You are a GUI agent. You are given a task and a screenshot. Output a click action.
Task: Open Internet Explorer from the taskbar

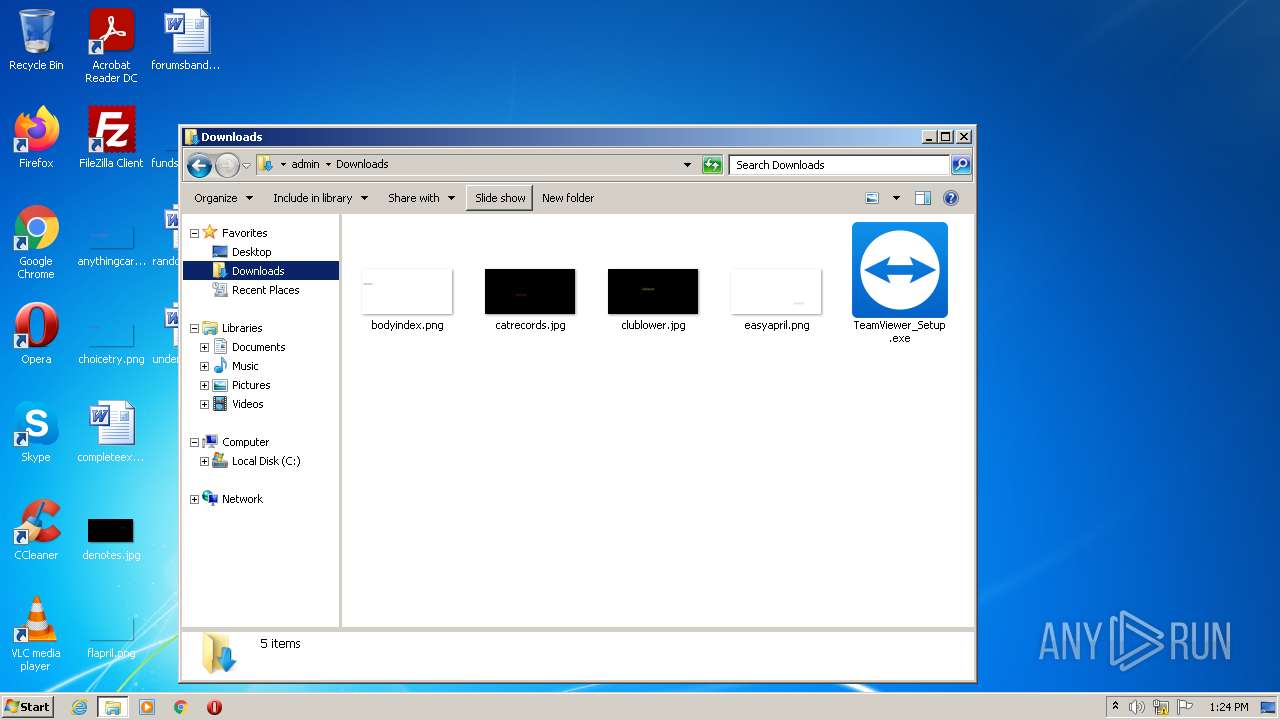79,707
